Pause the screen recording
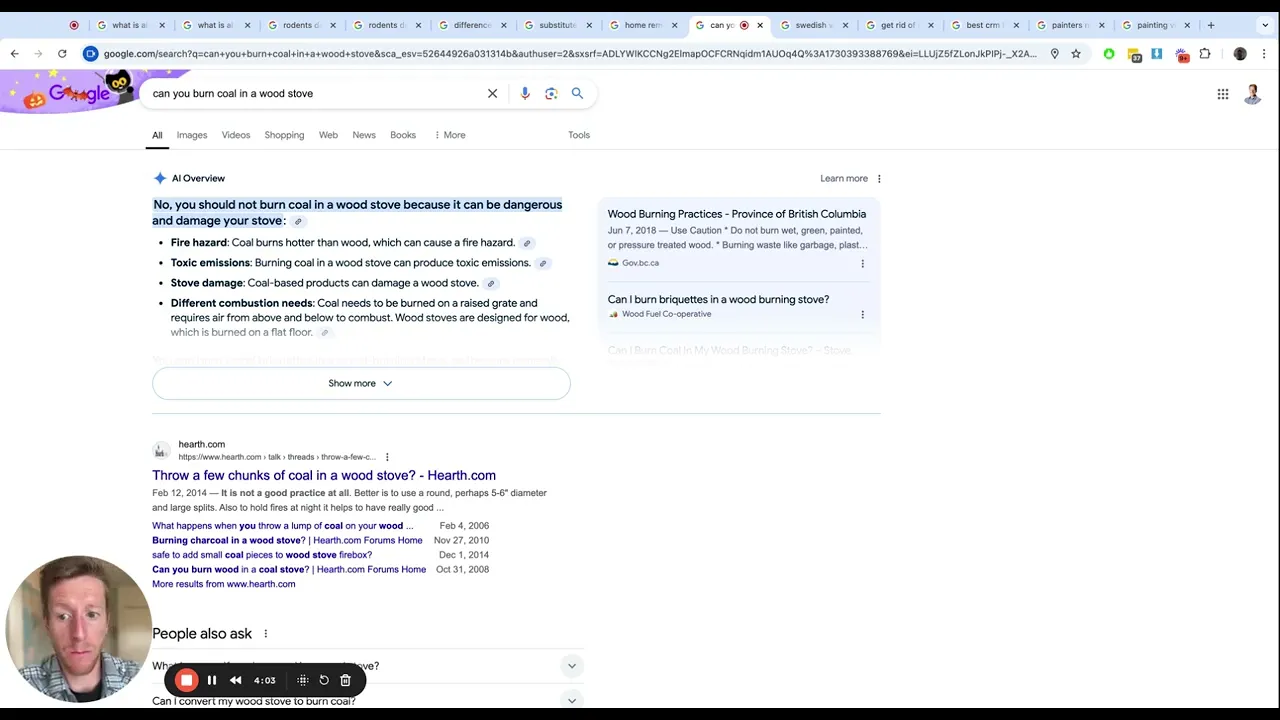This screenshot has height=720, width=1280. [x=212, y=680]
